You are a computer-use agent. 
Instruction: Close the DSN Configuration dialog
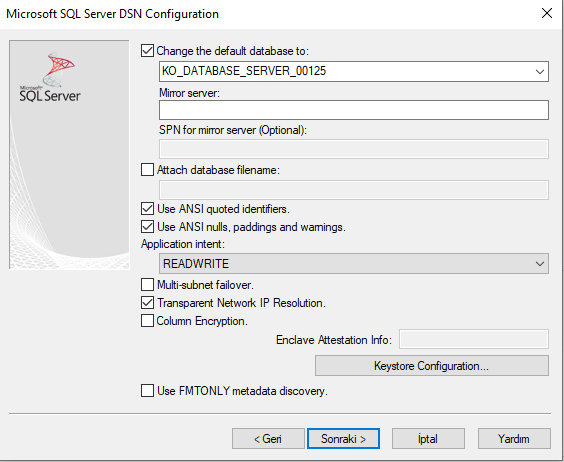click(x=547, y=13)
